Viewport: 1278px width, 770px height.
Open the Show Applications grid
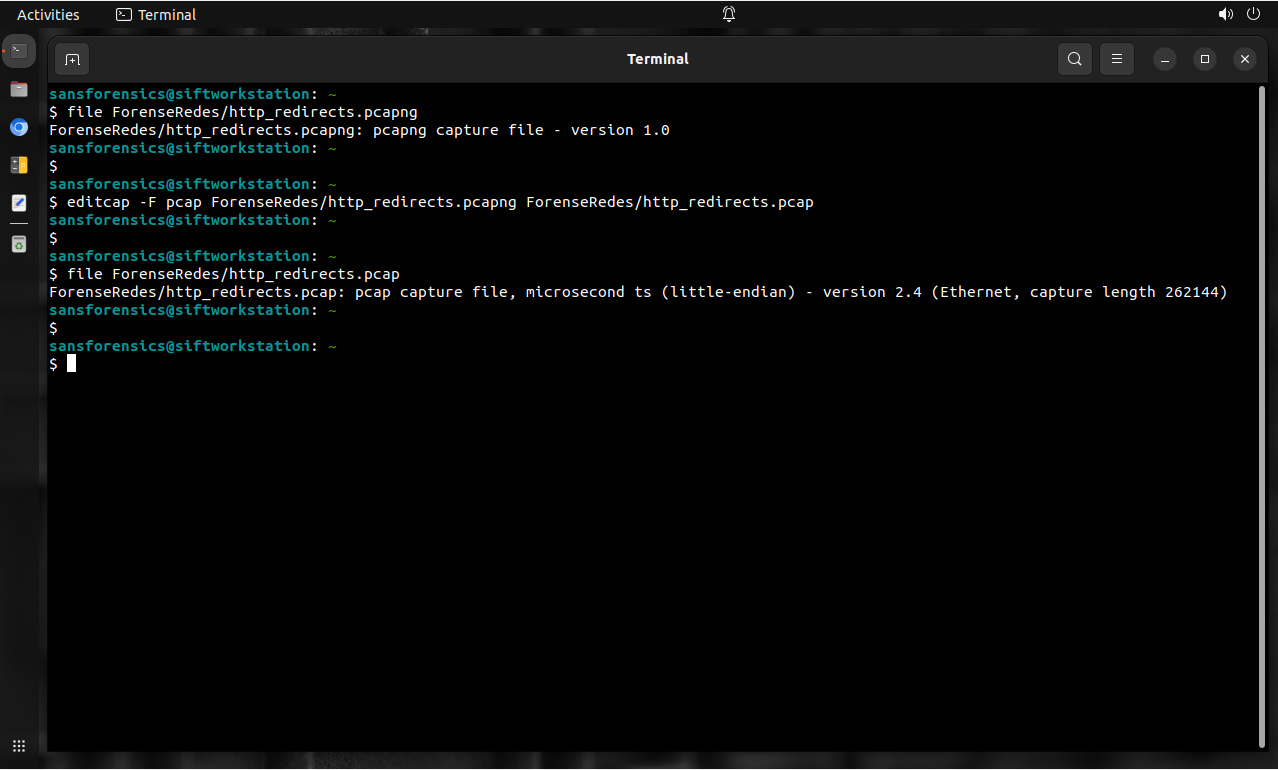18,745
